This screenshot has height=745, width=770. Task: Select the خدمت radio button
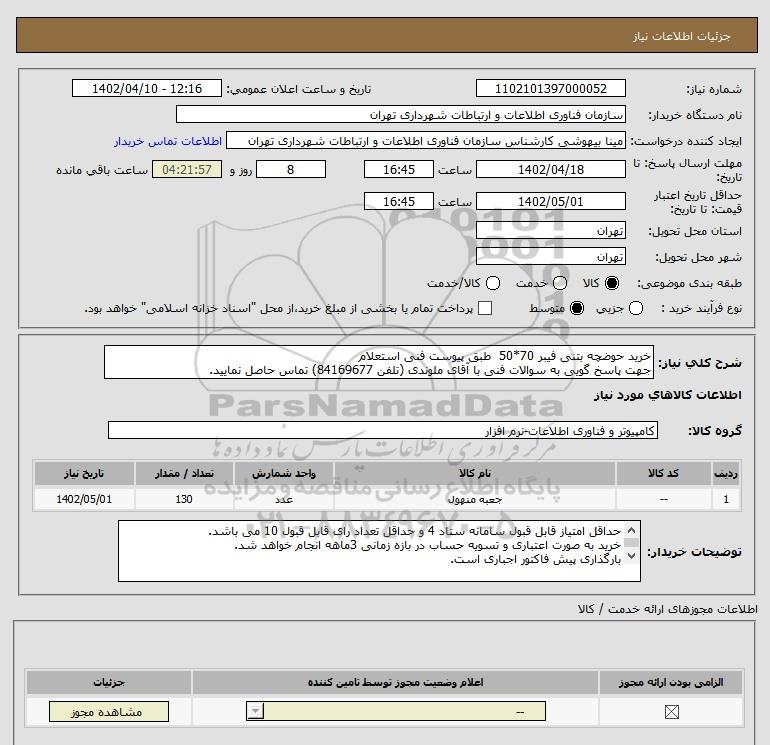point(560,283)
